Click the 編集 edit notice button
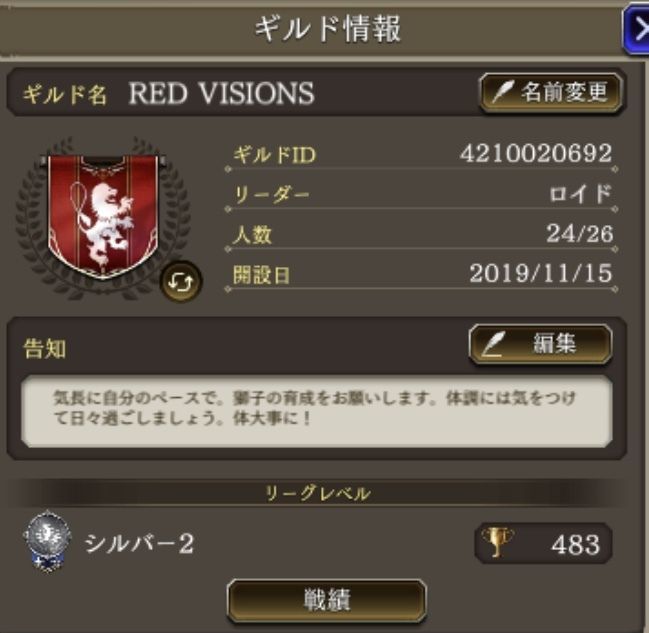 540,344
